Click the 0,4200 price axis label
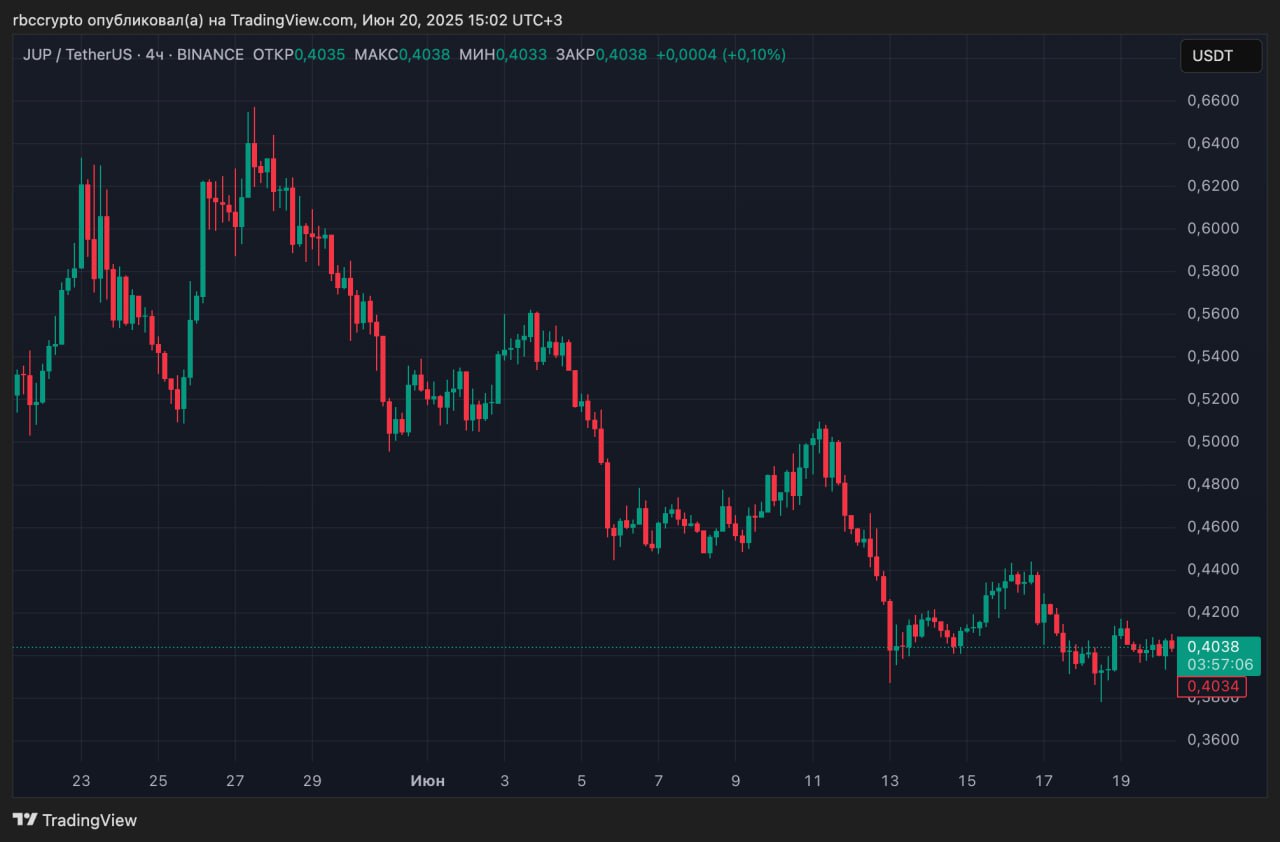The width and height of the screenshot is (1280, 842). click(1213, 611)
